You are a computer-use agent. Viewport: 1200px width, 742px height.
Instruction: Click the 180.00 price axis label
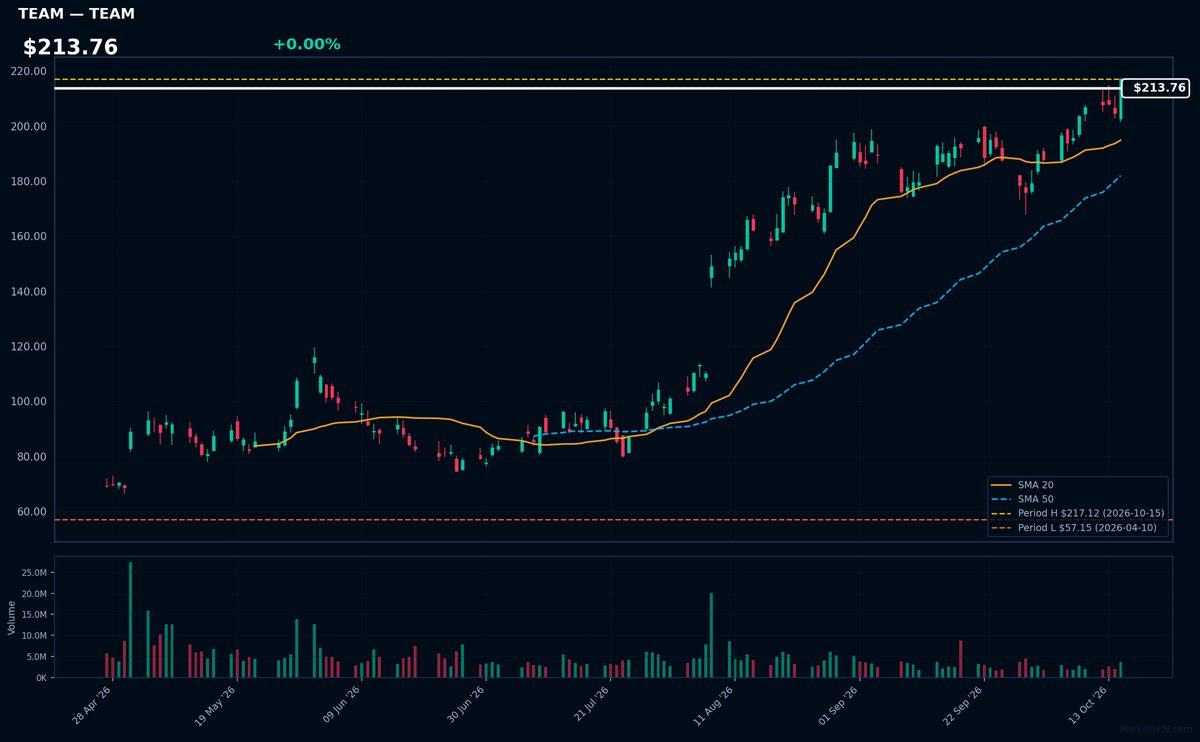click(x=28, y=181)
